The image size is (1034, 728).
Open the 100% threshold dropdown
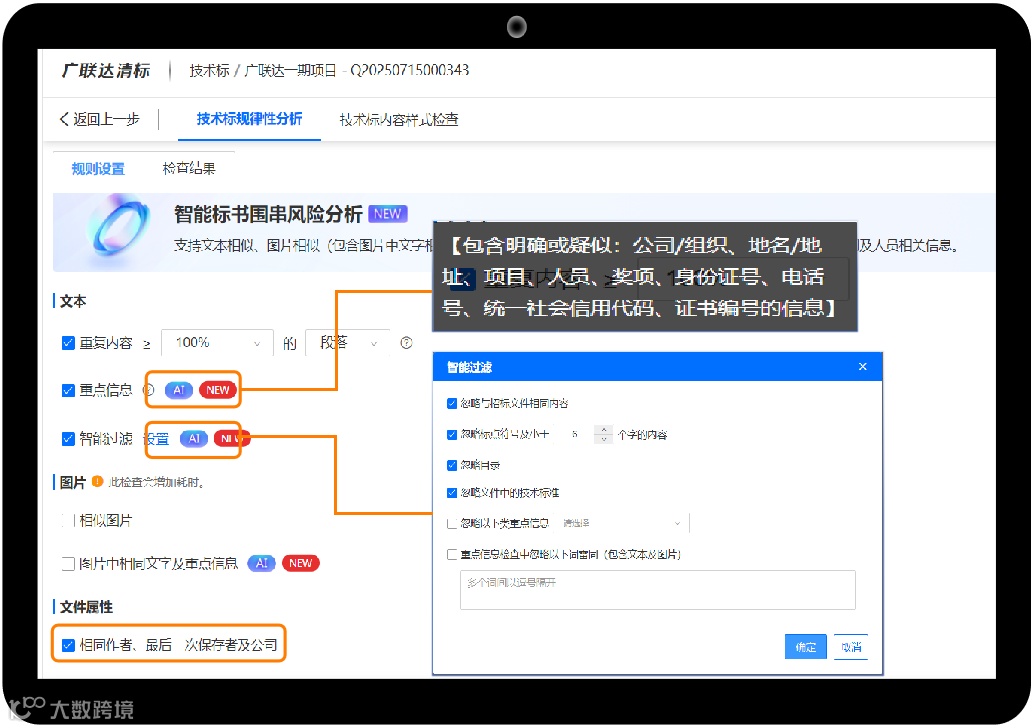[217, 343]
